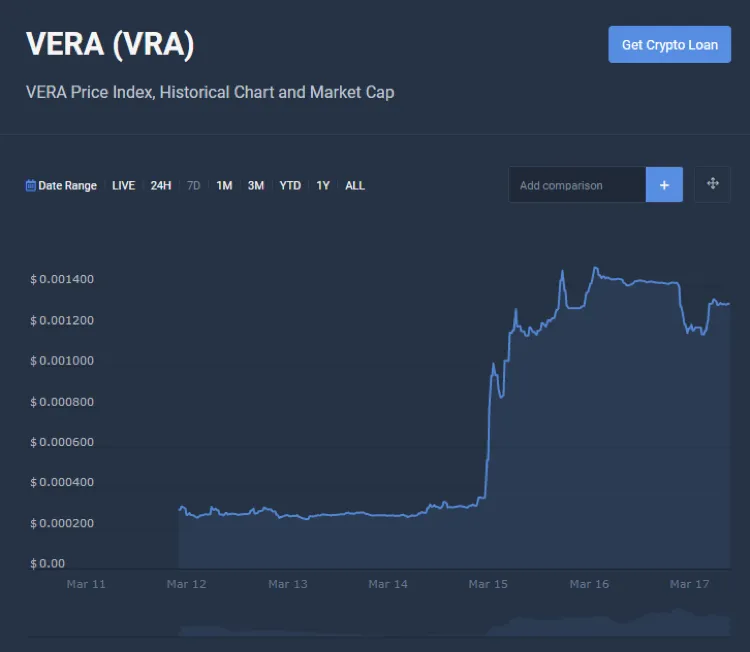Select the 1M time range
This screenshot has width=750, height=652.
[x=224, y=186]
